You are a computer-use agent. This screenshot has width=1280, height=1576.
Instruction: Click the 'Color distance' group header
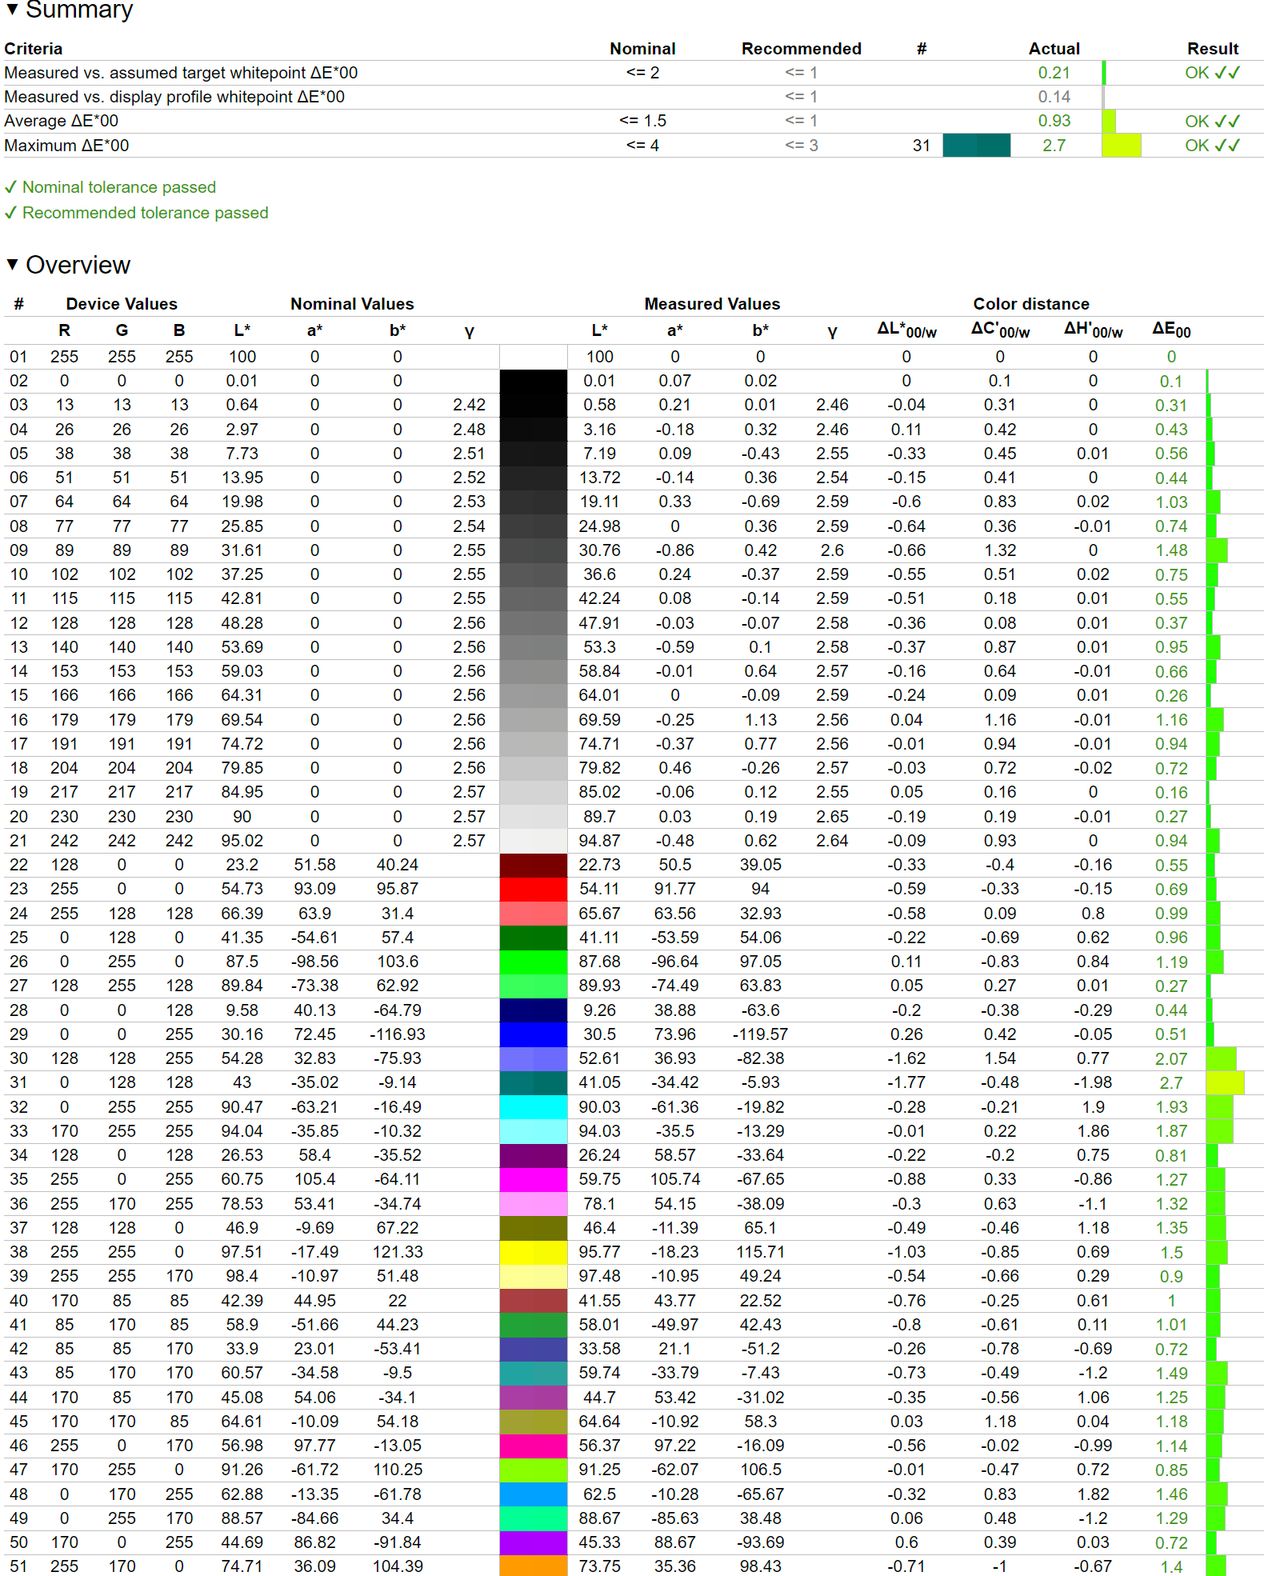tap(1031, 304)
